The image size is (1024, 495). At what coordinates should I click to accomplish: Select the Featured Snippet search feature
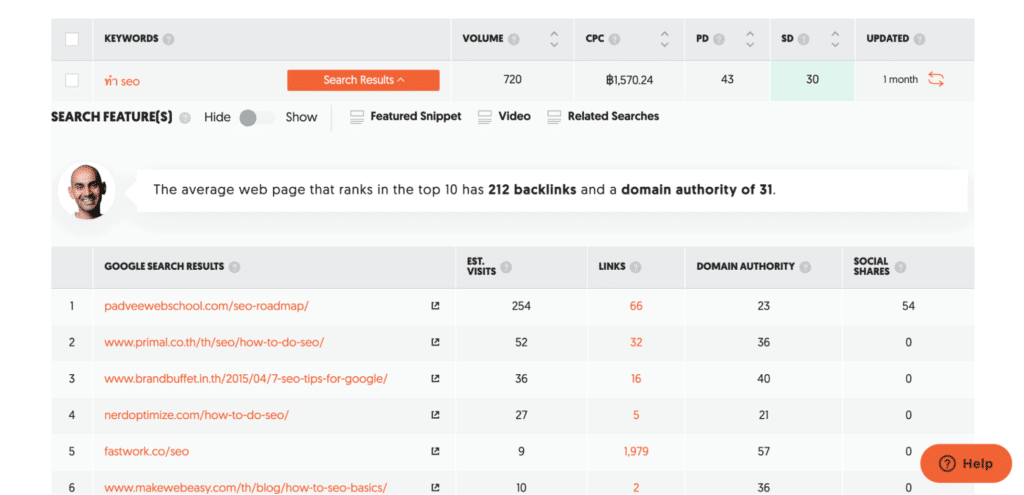point(405,117)
